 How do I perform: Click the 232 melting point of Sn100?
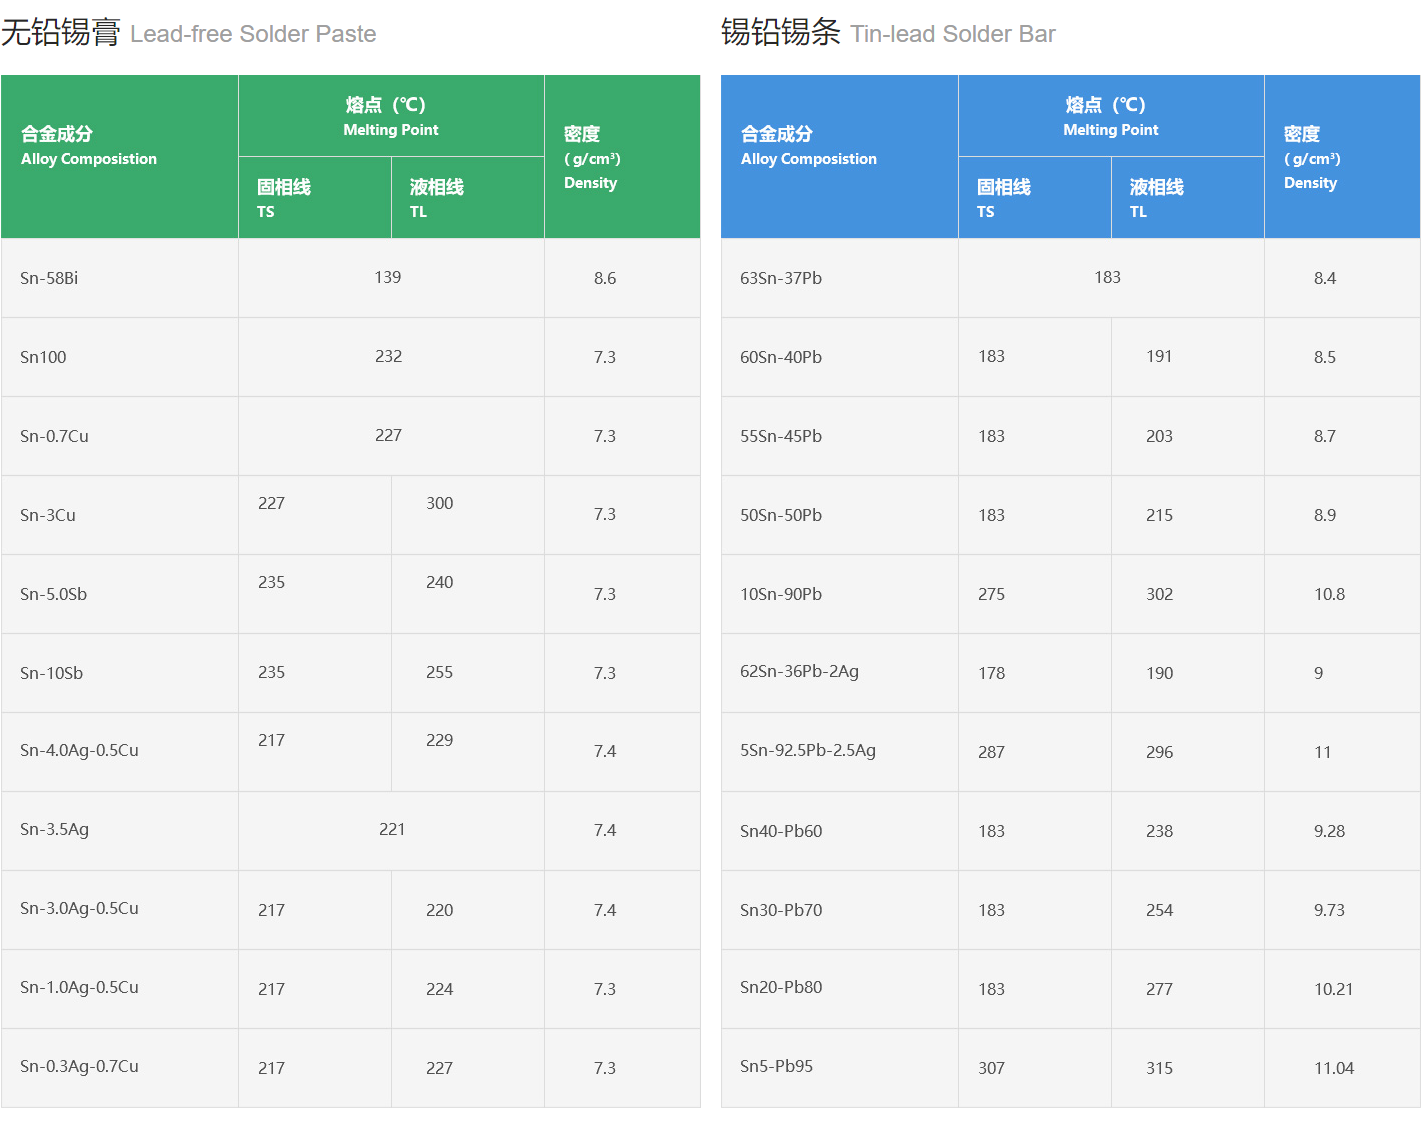tap(389, 356)
